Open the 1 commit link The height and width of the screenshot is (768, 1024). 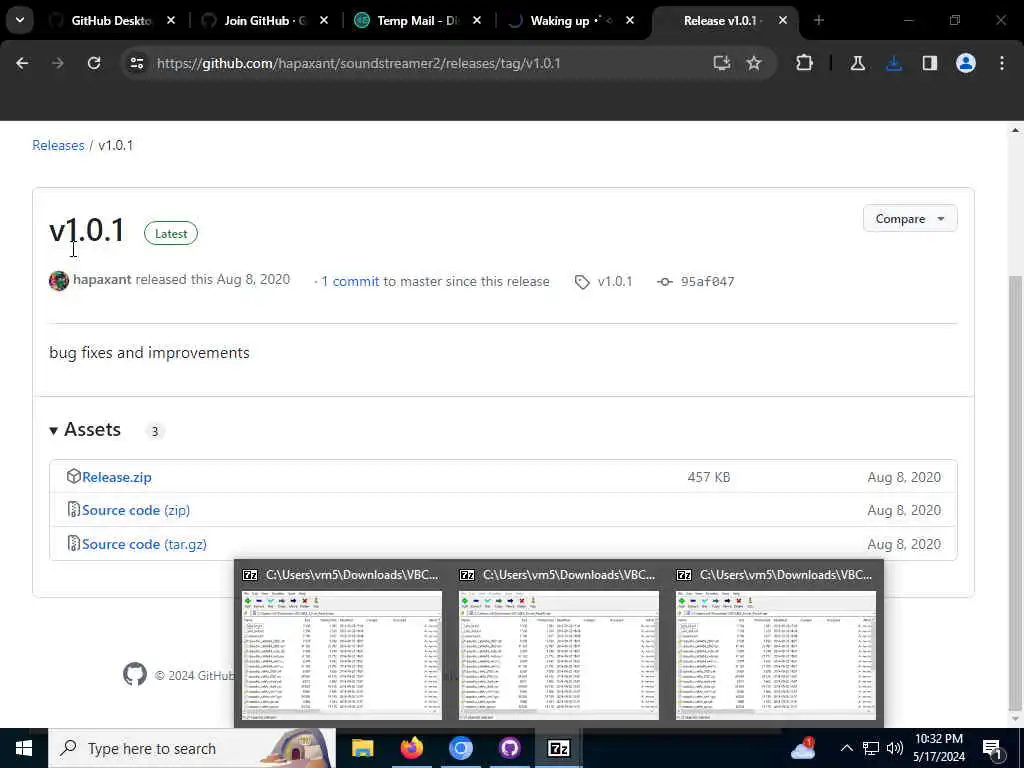pos(350,281)
